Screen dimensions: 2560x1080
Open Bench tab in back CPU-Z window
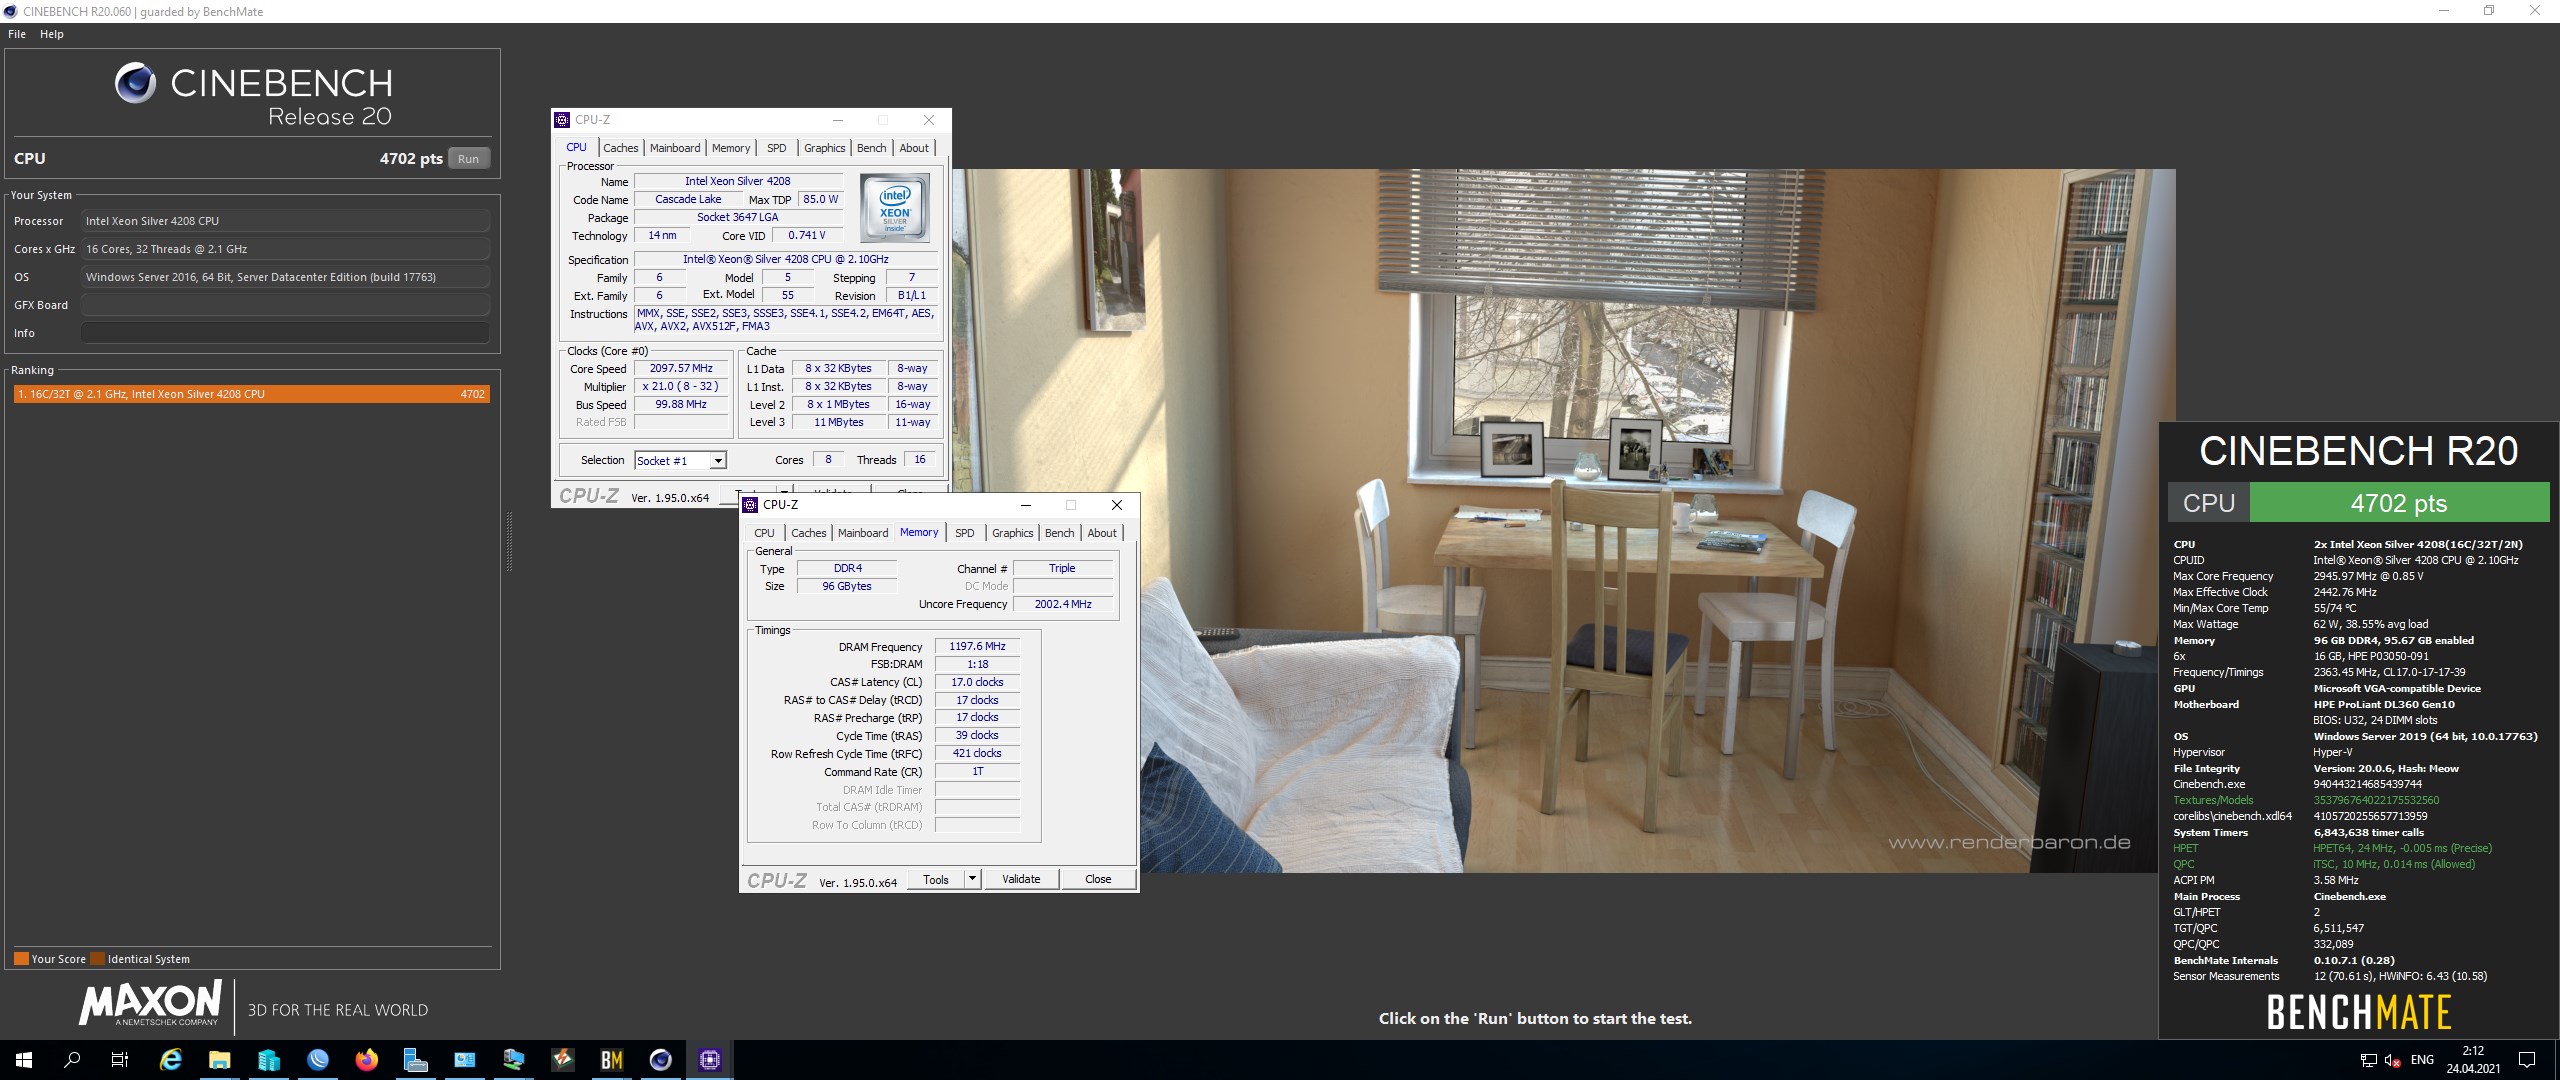[x=872, y=148]
